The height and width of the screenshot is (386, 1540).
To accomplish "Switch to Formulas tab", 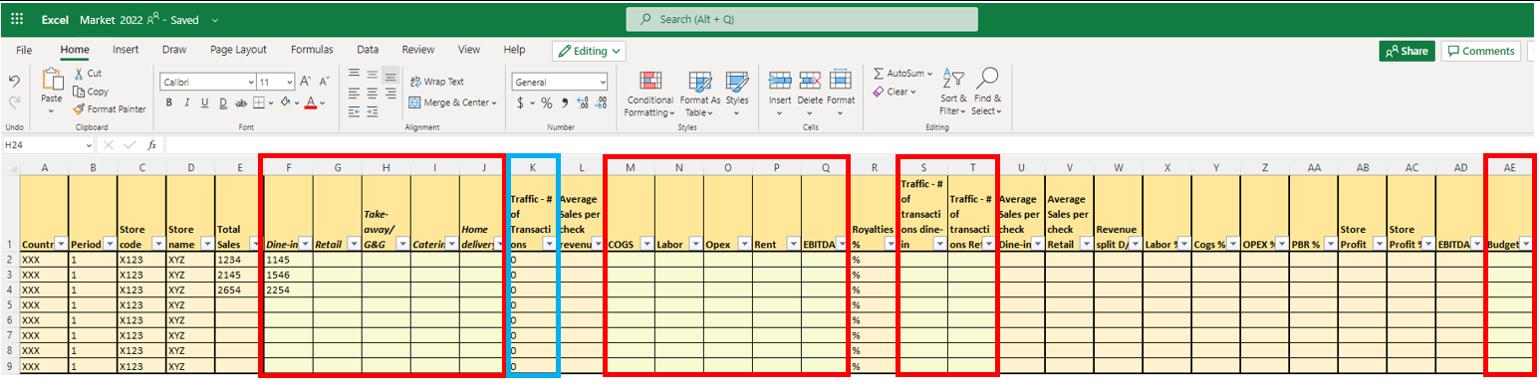I will pyautogui.click(x=312, y=50).
